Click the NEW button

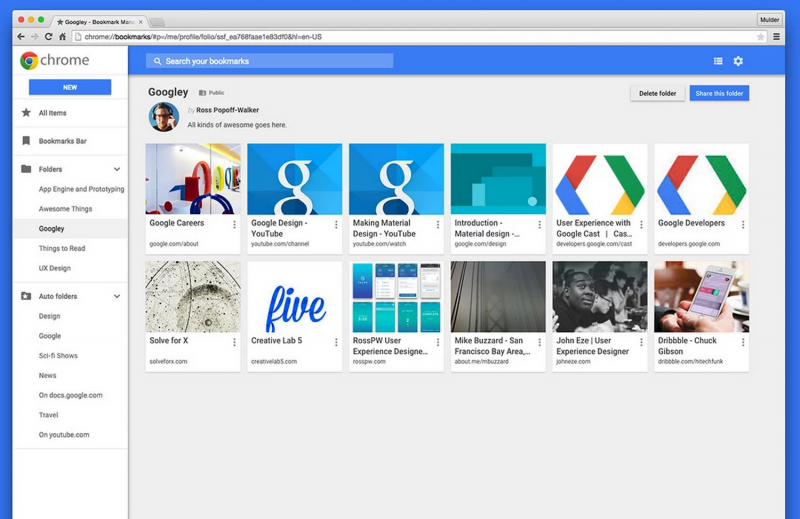pos(70,87)
